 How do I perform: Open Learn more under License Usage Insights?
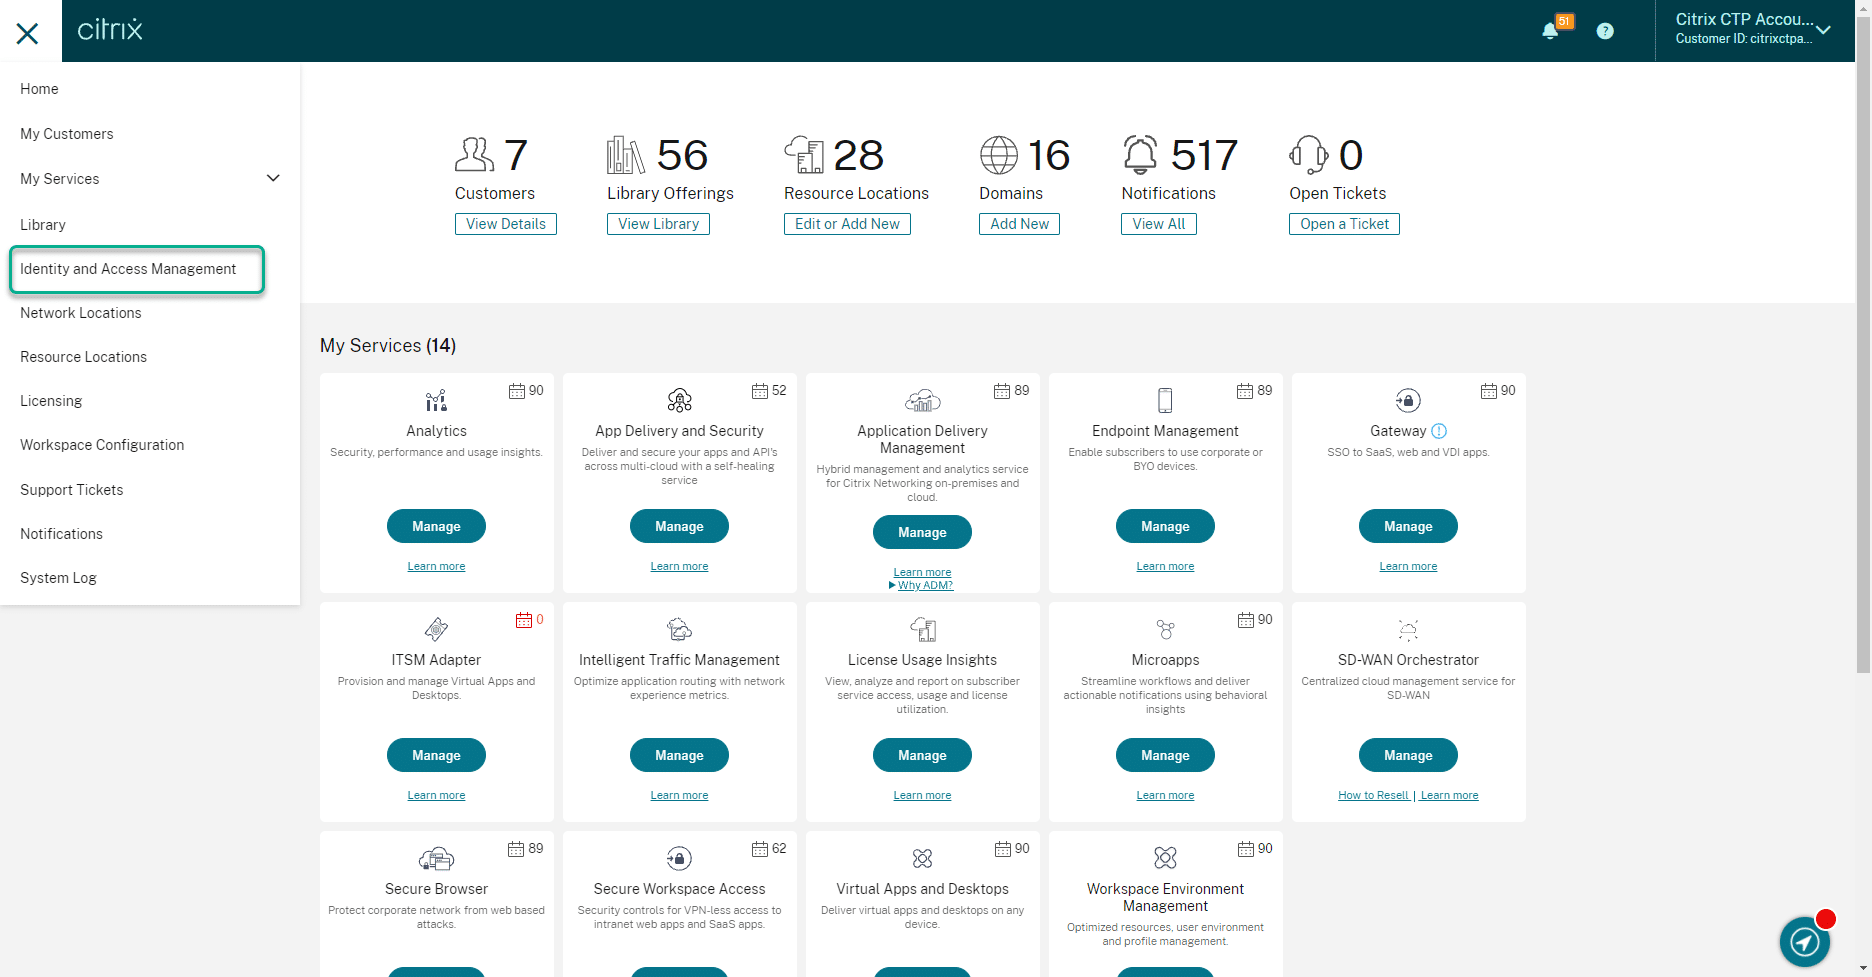pyautogui.click(x=922, y=795)
